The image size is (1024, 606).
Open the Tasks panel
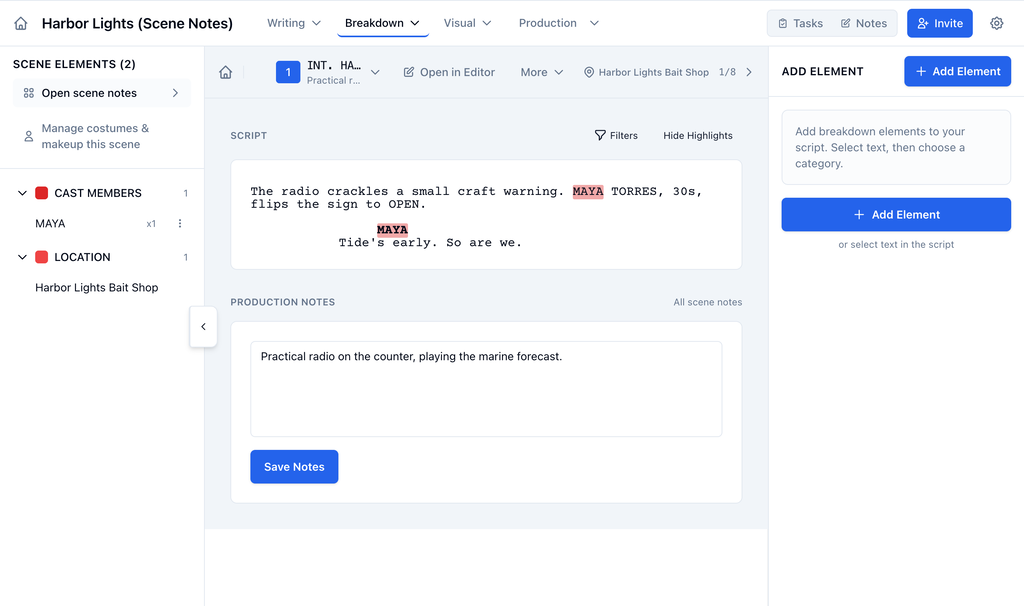coord(801,24)
